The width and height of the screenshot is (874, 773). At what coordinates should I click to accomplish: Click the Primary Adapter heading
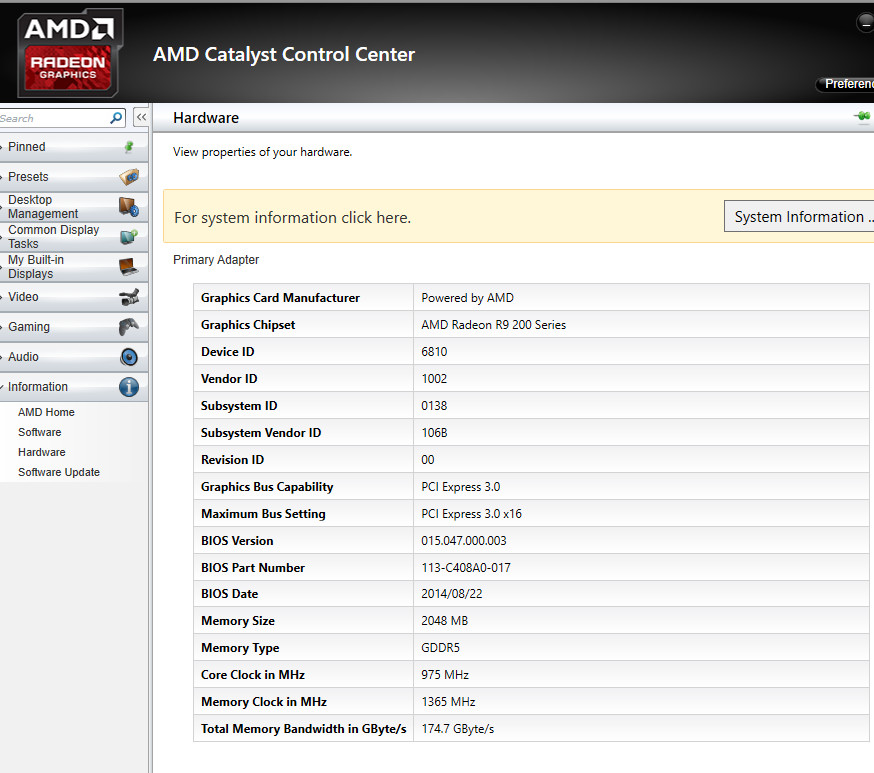point(216,260)
